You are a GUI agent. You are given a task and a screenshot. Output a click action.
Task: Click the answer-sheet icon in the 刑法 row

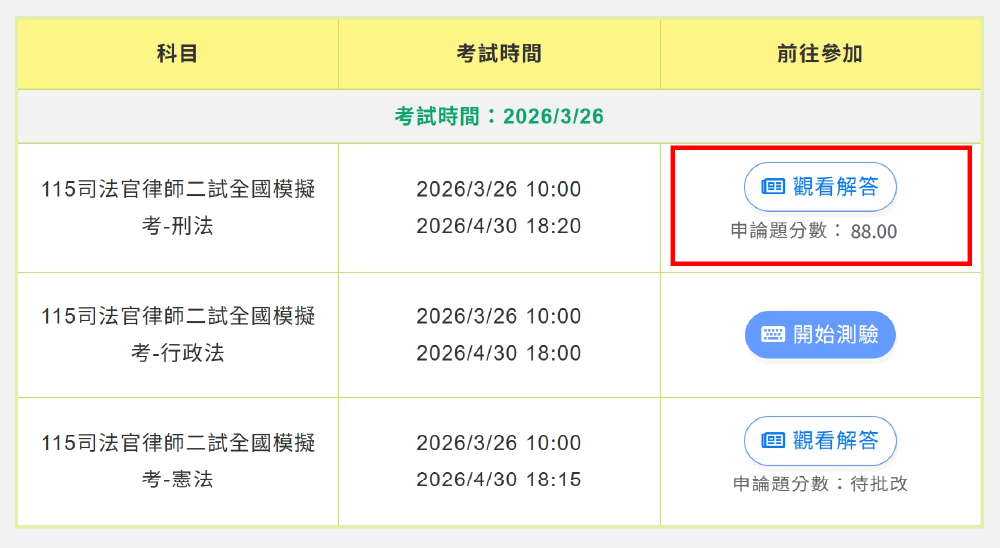click(x=773, y=187)
